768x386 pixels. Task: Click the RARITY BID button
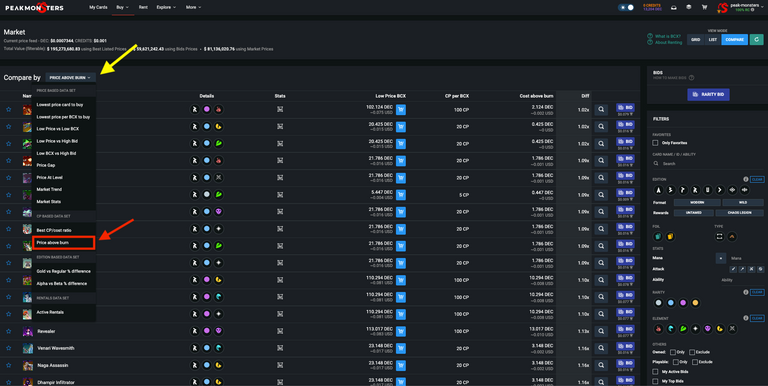(708, 94)
